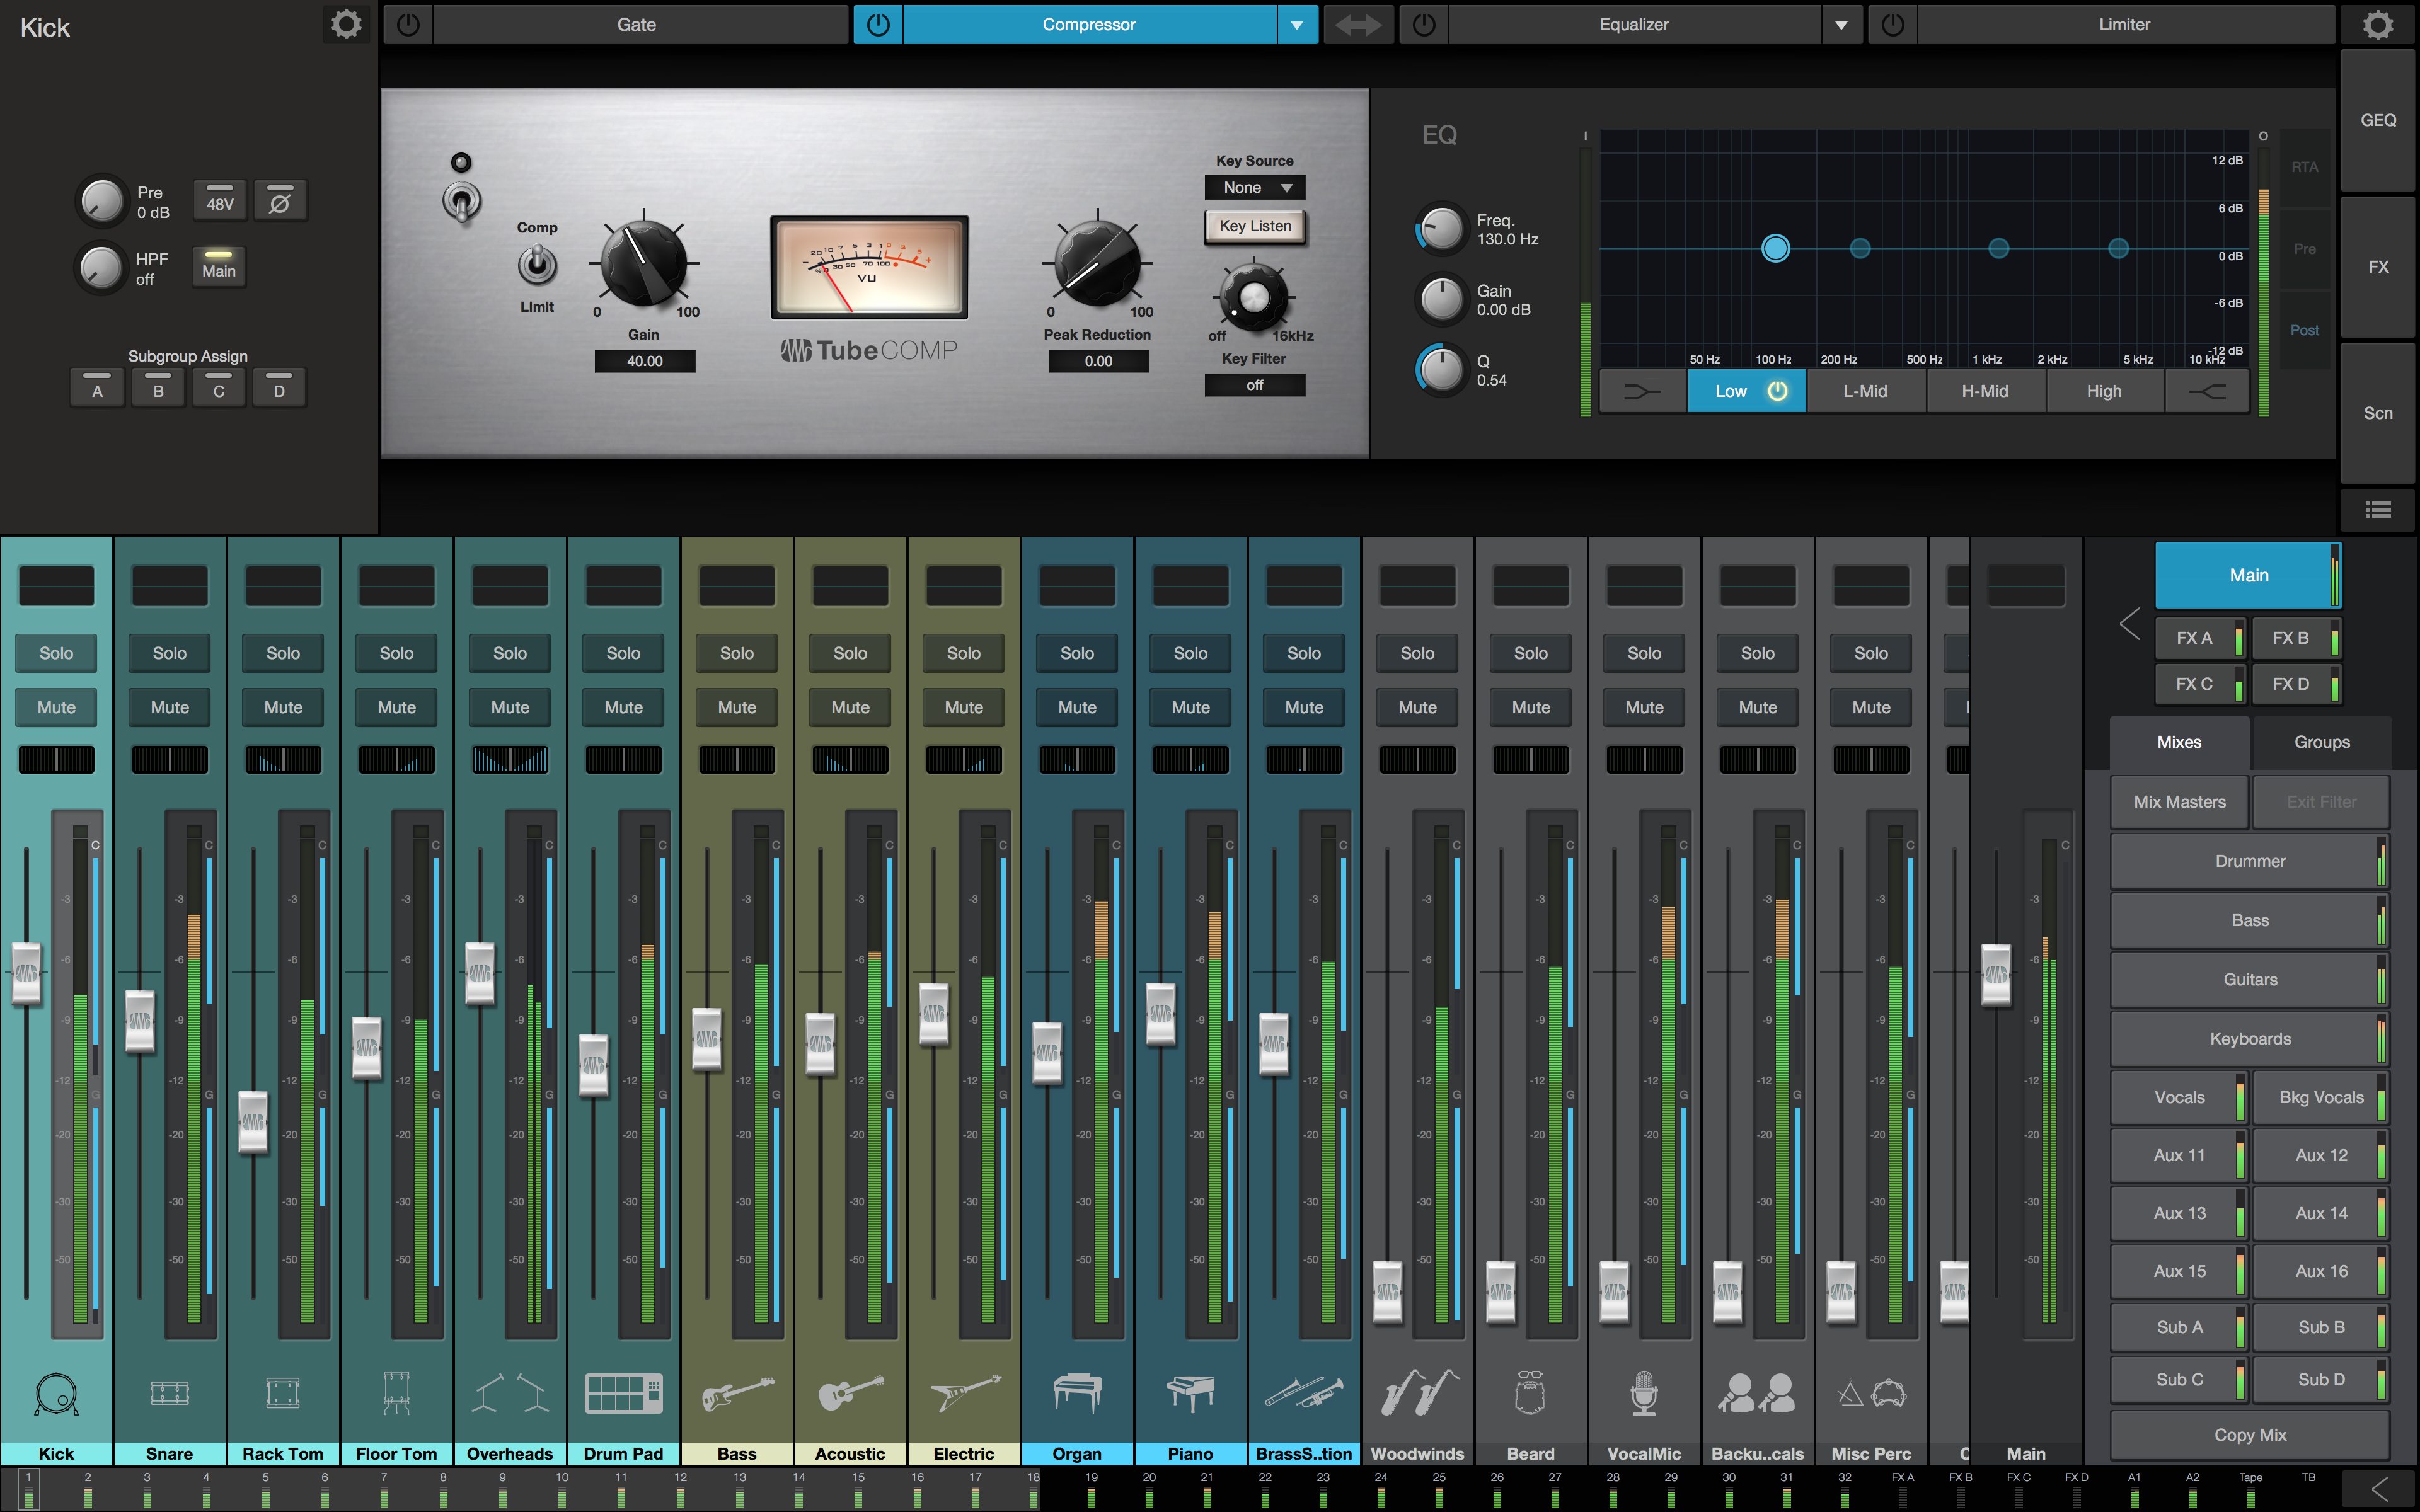Click the Overheads cymbals channel icon
Viewport: 2420px width, 1512px height.
pos(510,1393)
